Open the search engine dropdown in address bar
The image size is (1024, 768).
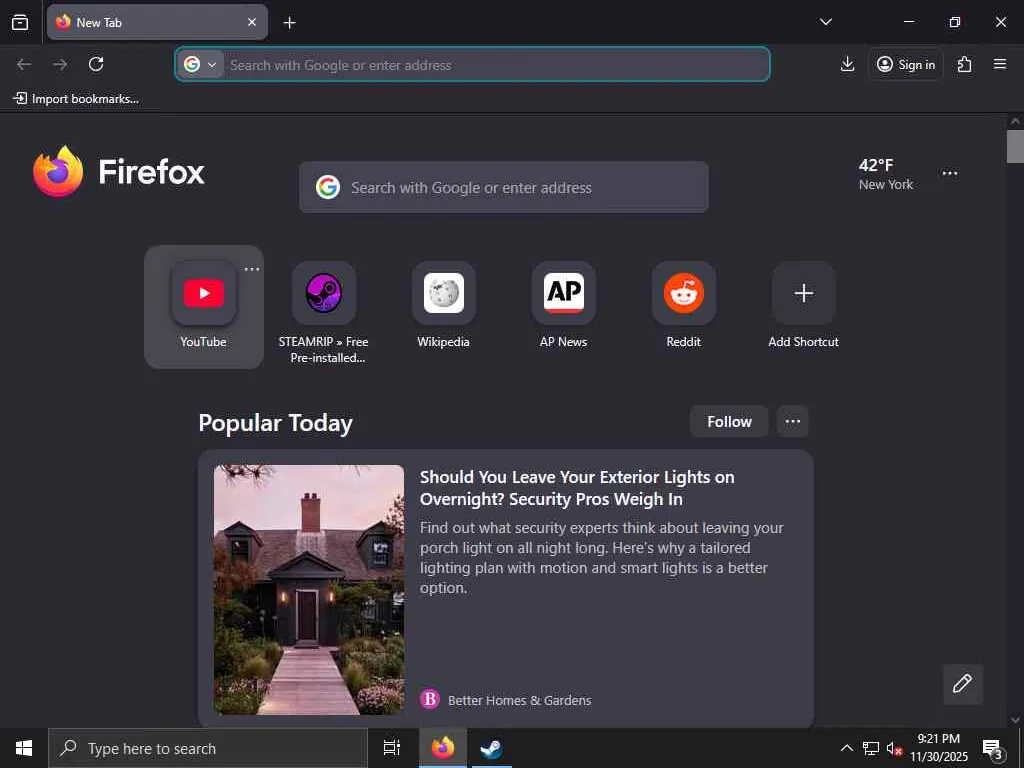200,65
